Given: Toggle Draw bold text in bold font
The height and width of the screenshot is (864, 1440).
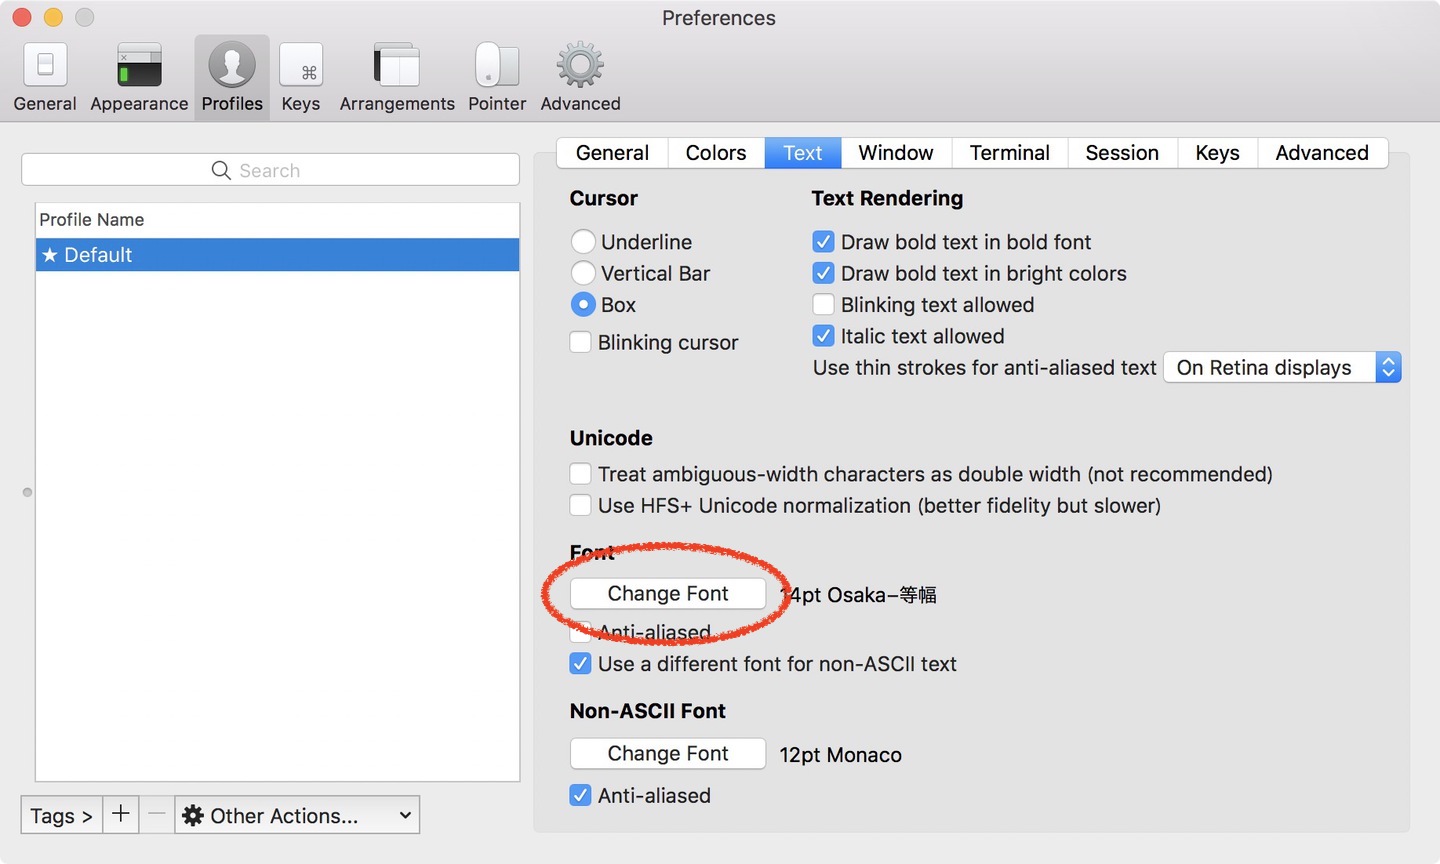Looking at the screenshot, I should point(823,242).
